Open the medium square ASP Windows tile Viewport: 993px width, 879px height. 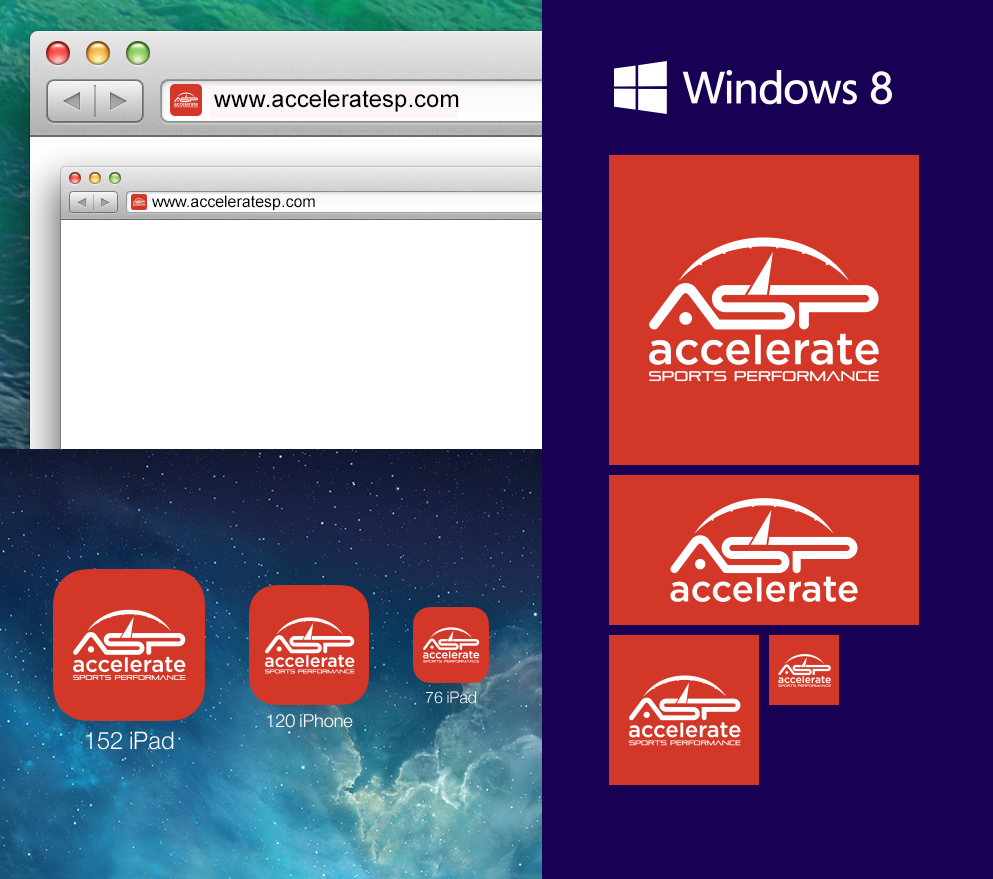[684, 710]
